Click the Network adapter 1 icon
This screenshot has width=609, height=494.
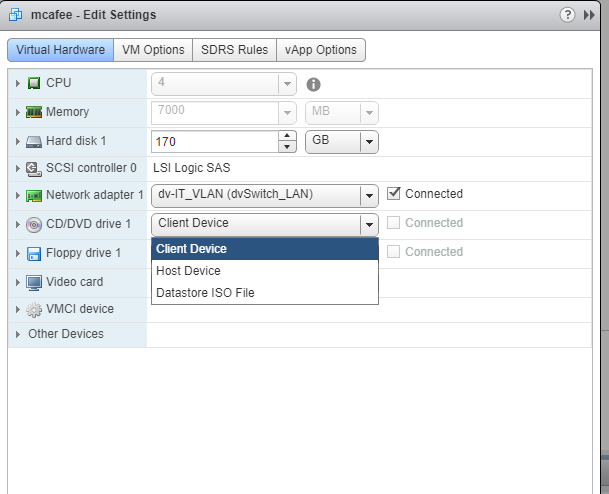point(34,195)
